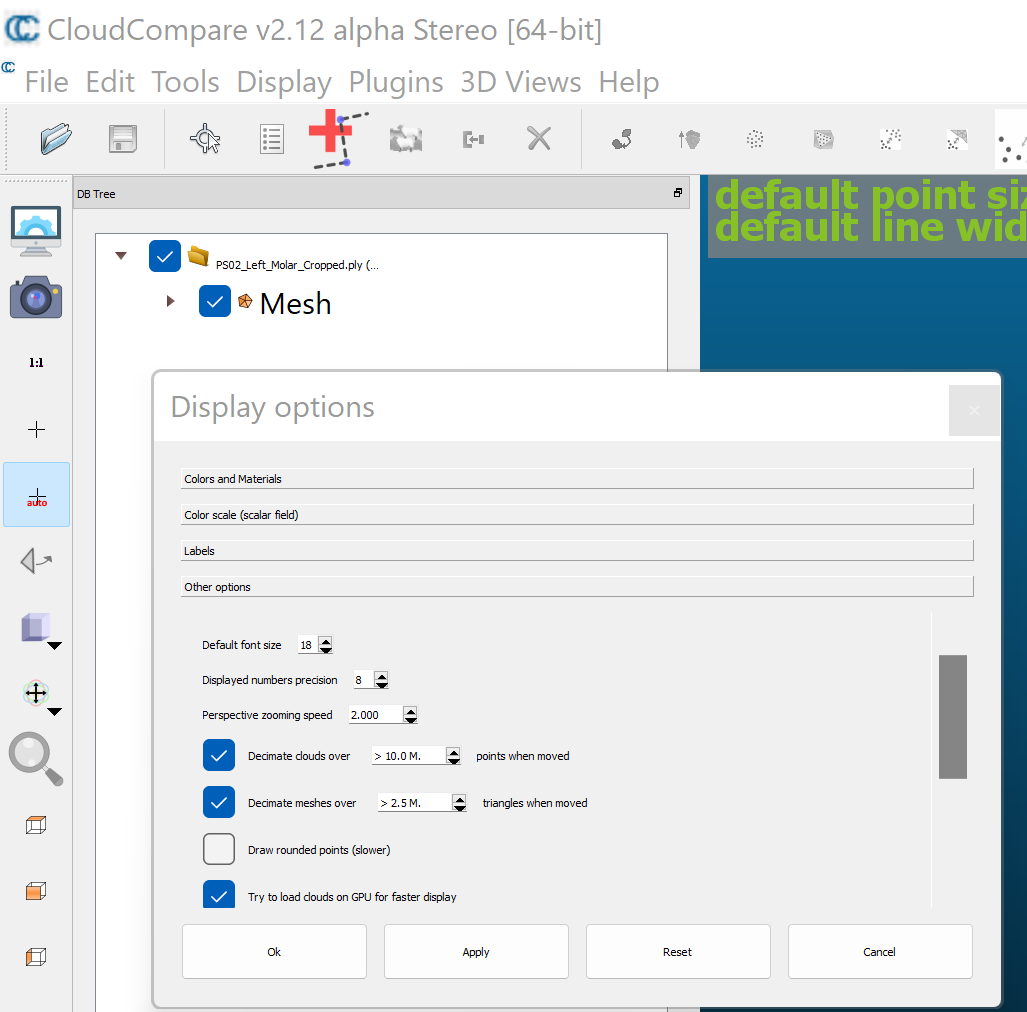This screenshot has width=1027, height=1012.
Task: Click the Apply button
Action: tap(476, 951)
